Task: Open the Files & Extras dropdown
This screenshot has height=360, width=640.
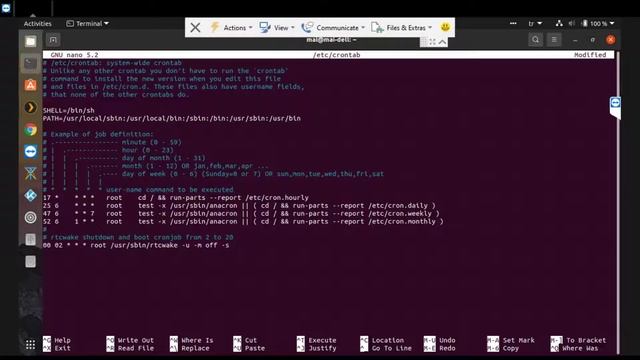Action: (401, 28)
